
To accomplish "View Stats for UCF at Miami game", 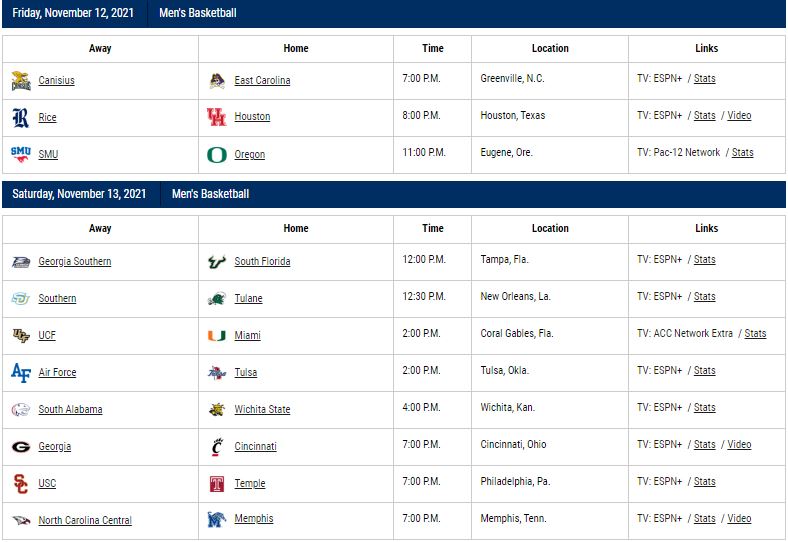I will click(755, 333).
